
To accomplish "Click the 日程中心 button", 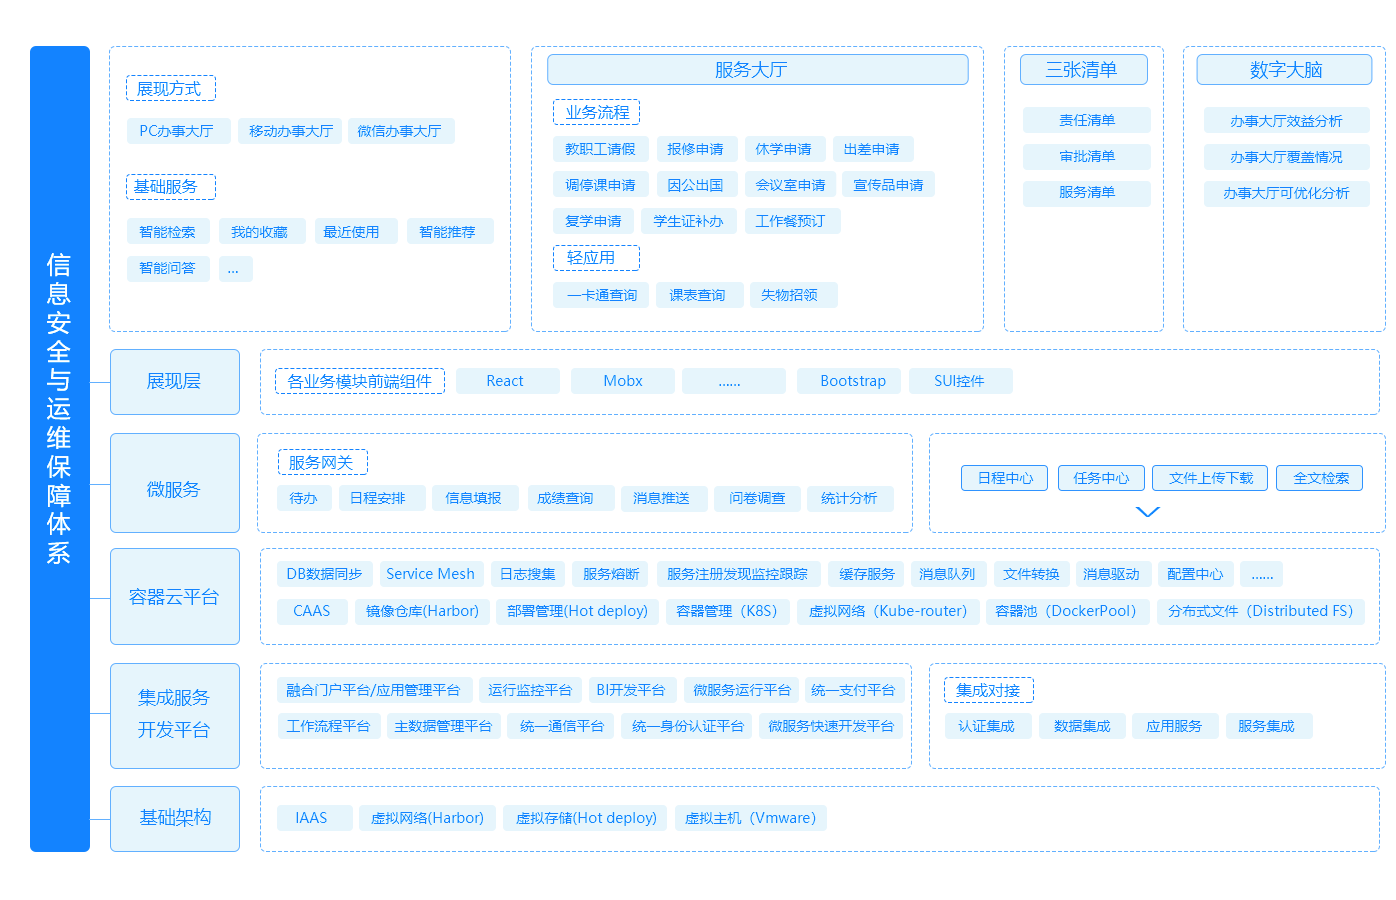I will [1004, 478].
